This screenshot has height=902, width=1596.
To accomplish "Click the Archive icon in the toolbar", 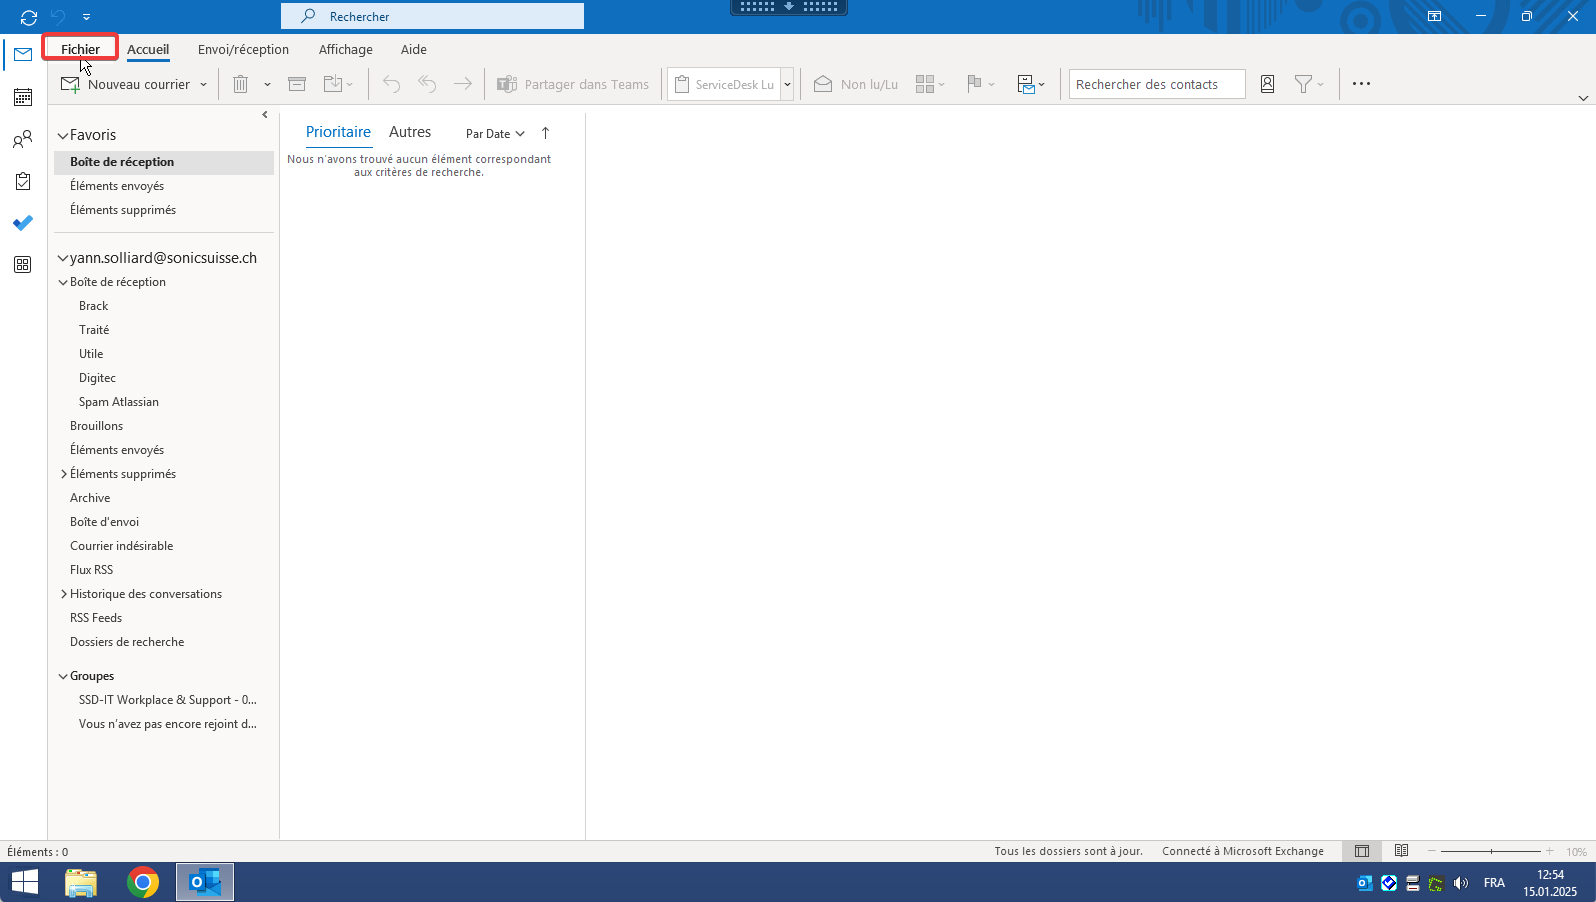I will click(297, 84).
